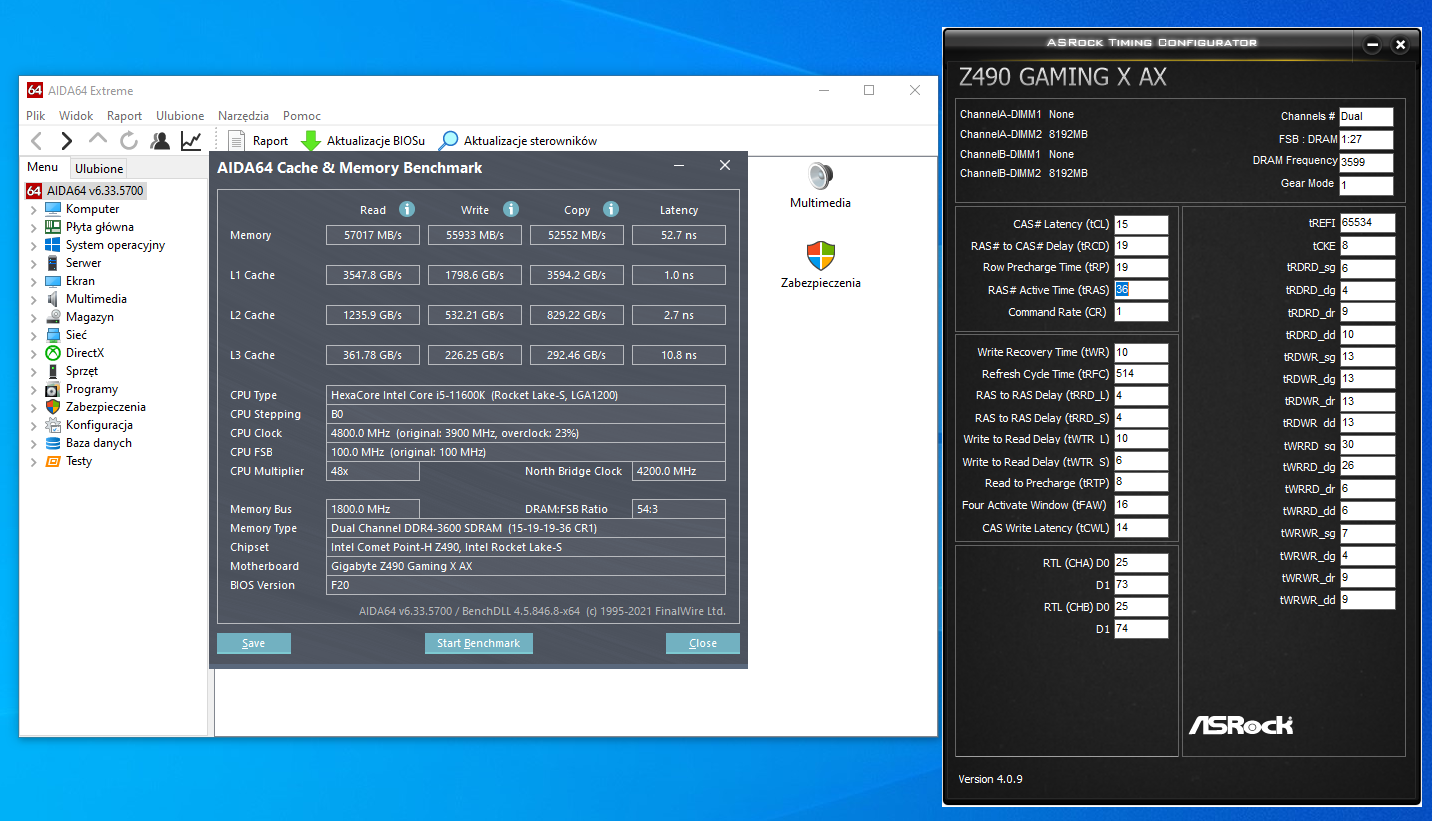Image resolution: width=1432 pixels, height=821 pixels.
Task: Switch to the Ulubione sidebar tab
Action: coord(99,168)
